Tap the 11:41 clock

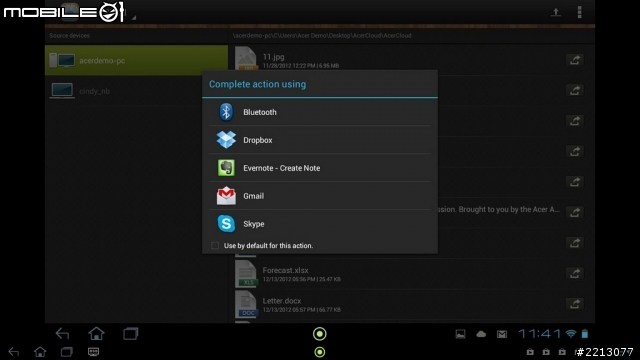[x=539, y=334]
